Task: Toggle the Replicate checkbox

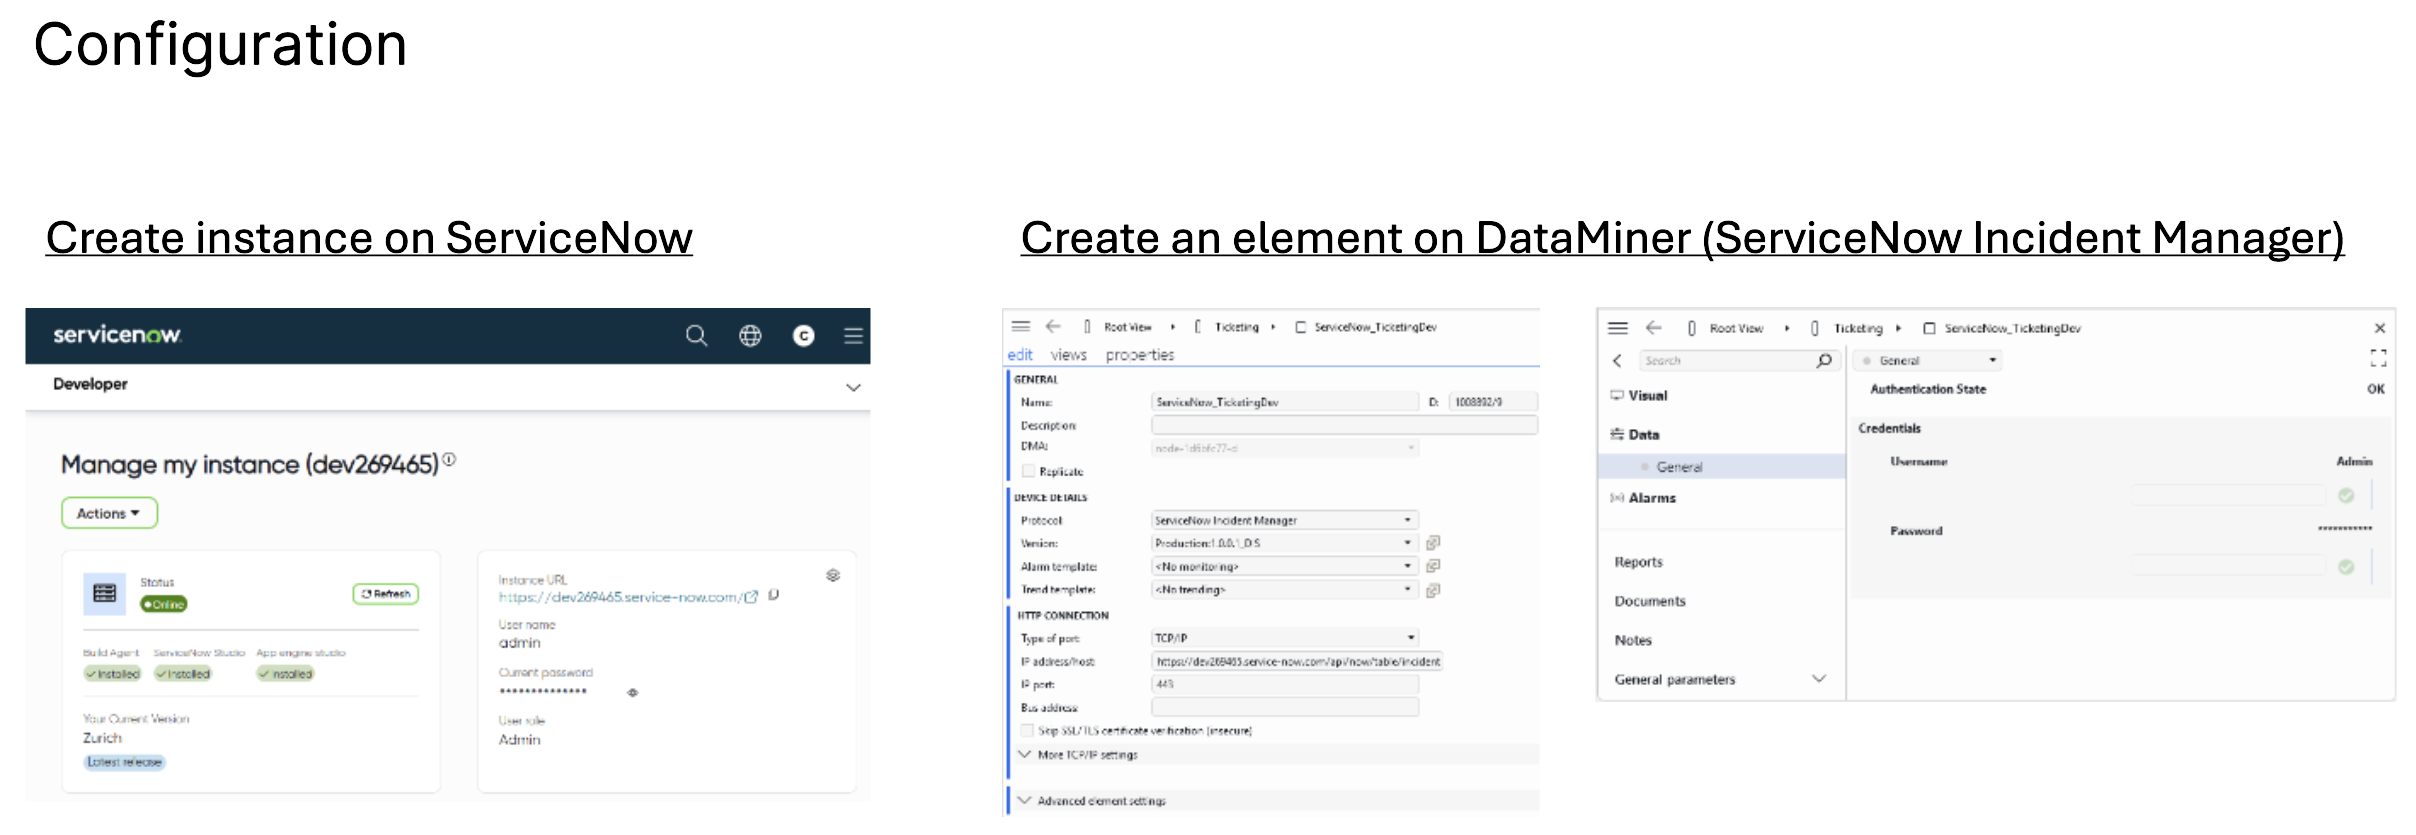Action: click(1028, 471)
